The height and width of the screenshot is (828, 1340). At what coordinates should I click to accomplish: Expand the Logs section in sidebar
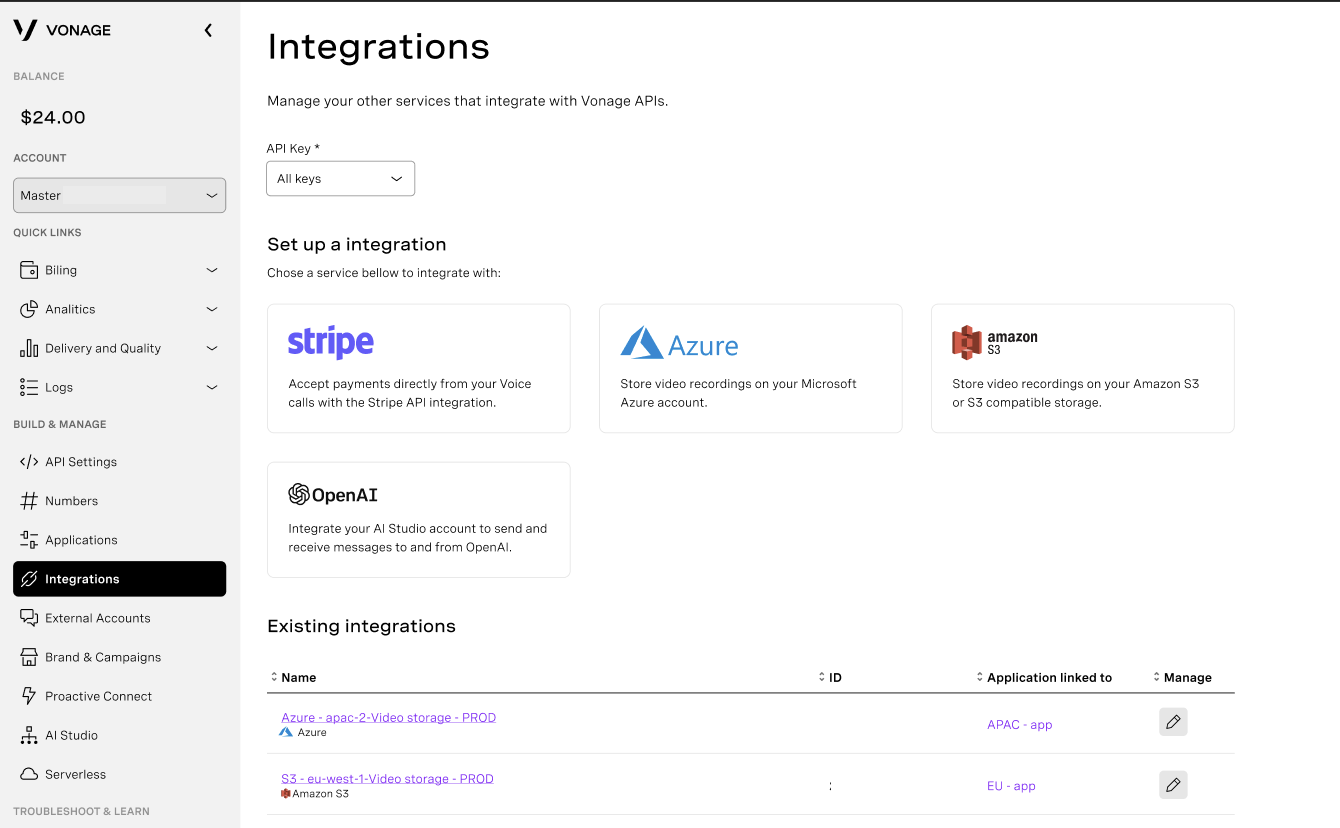211,388
